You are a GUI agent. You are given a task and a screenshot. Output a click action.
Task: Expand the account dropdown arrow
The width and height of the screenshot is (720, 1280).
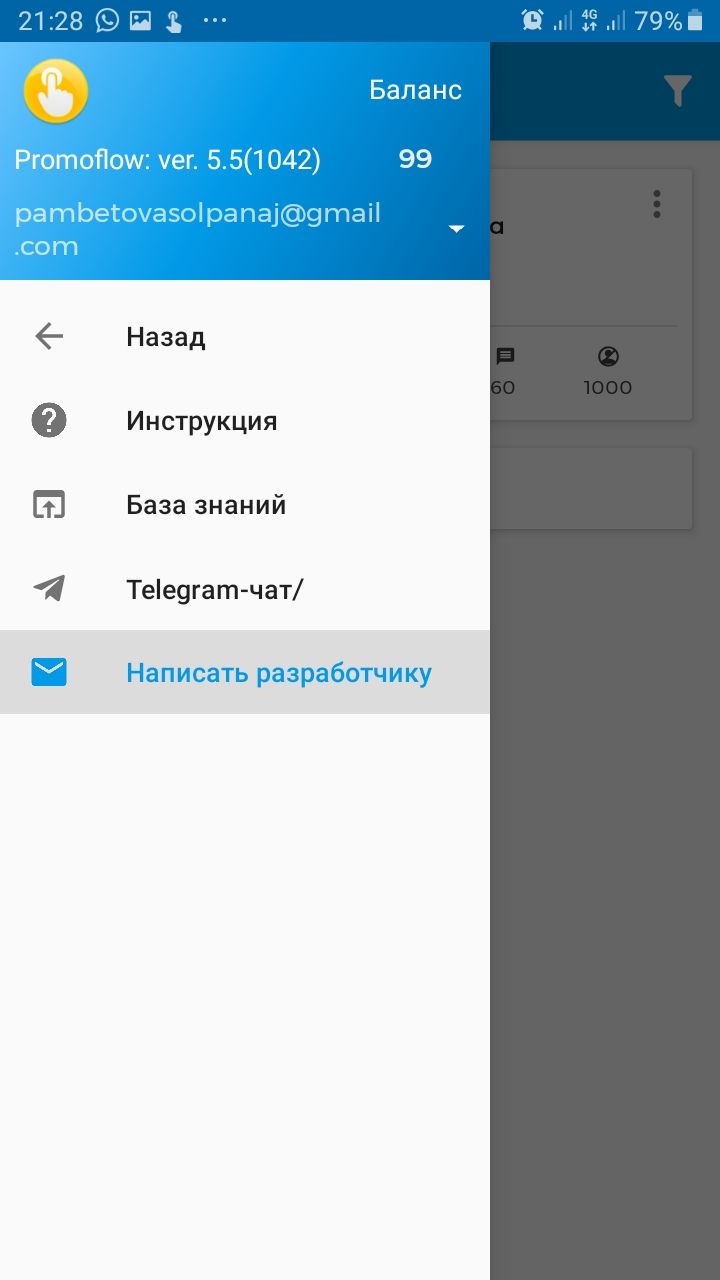point(457,229)
